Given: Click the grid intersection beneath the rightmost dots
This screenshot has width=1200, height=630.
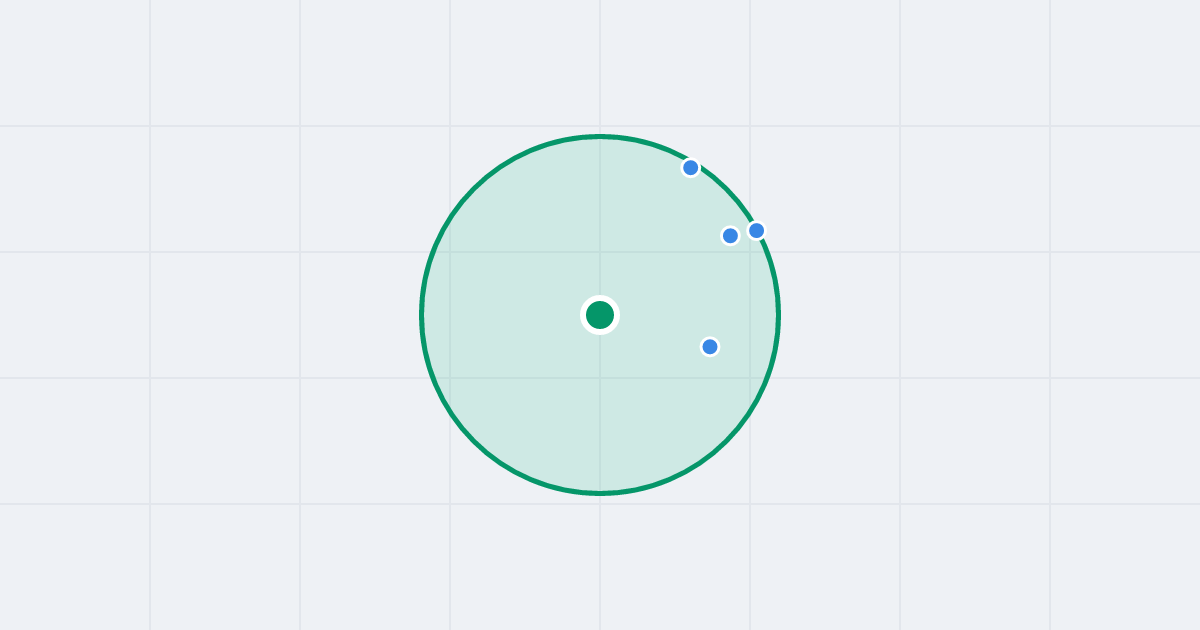Looking at the screenshot, I should click(x=750, y=252).
